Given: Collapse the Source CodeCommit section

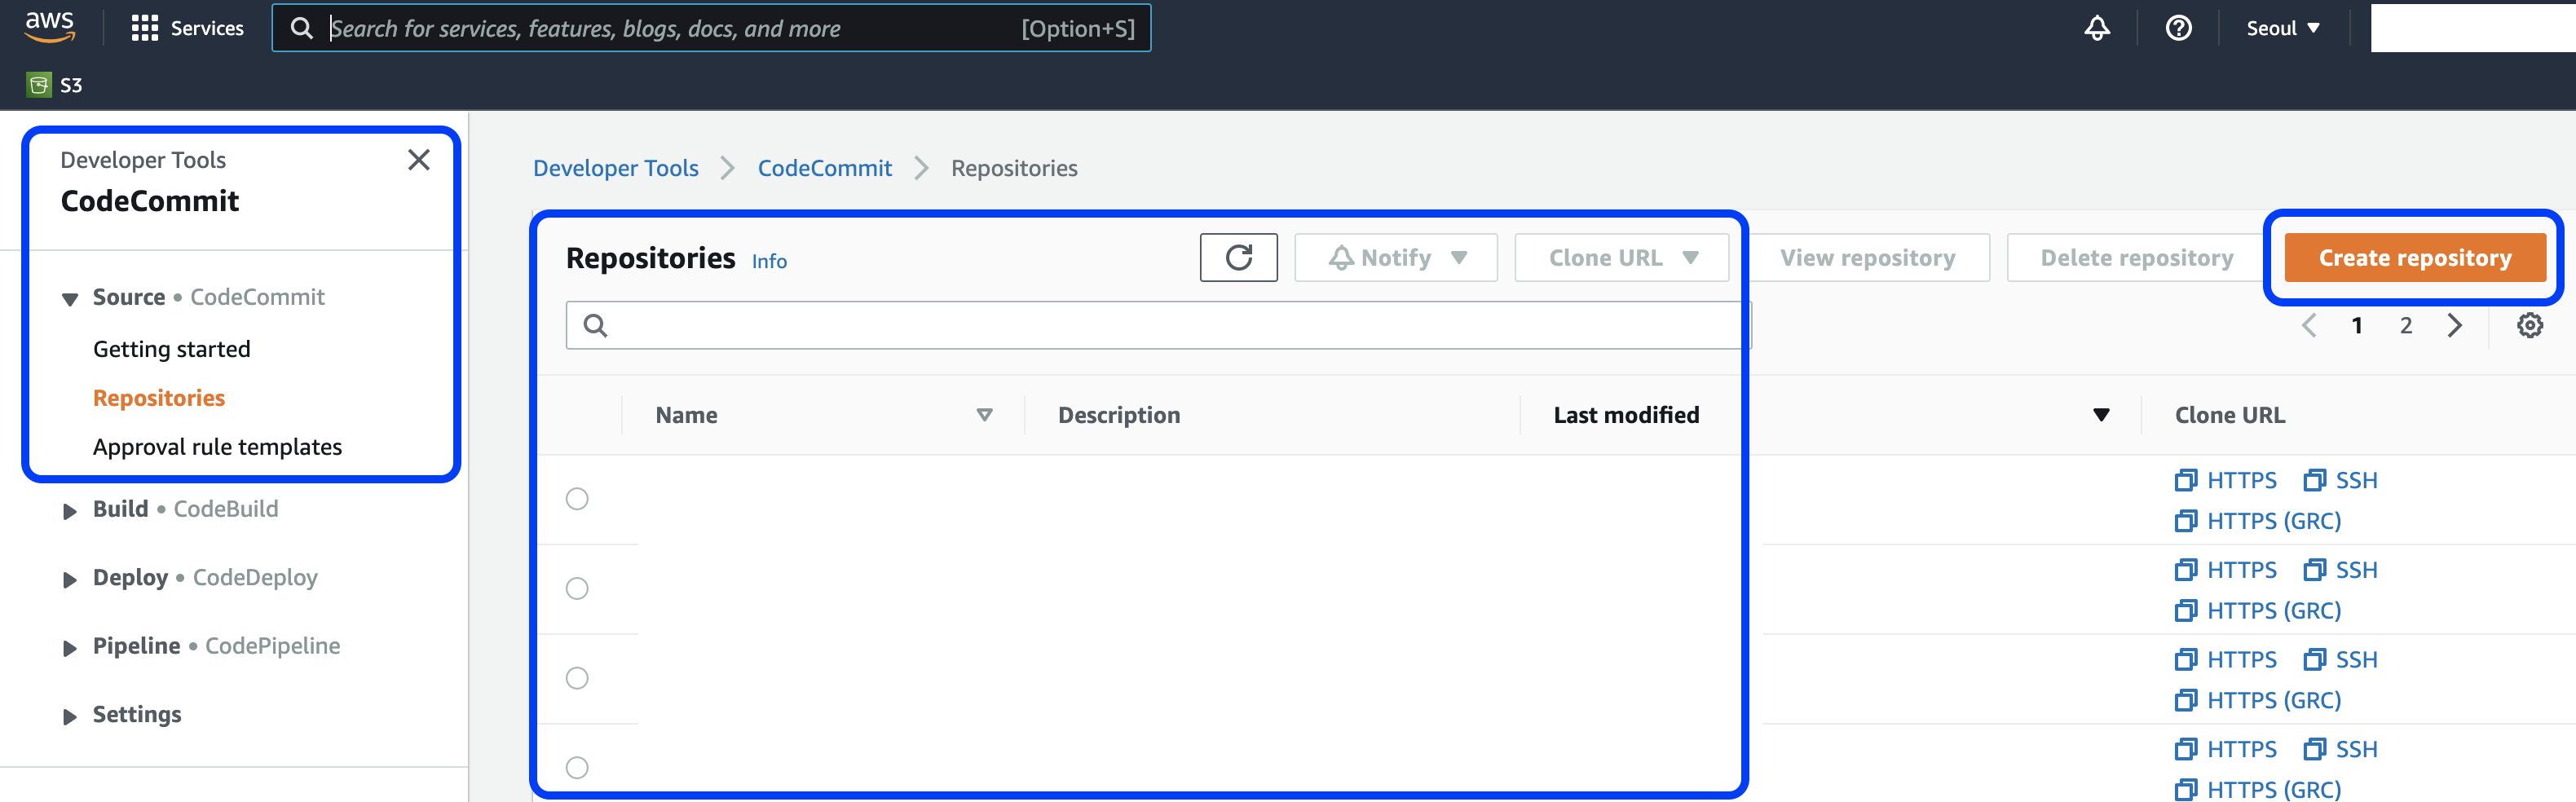Looking at the screenshot, I should [x=70, y=299].
